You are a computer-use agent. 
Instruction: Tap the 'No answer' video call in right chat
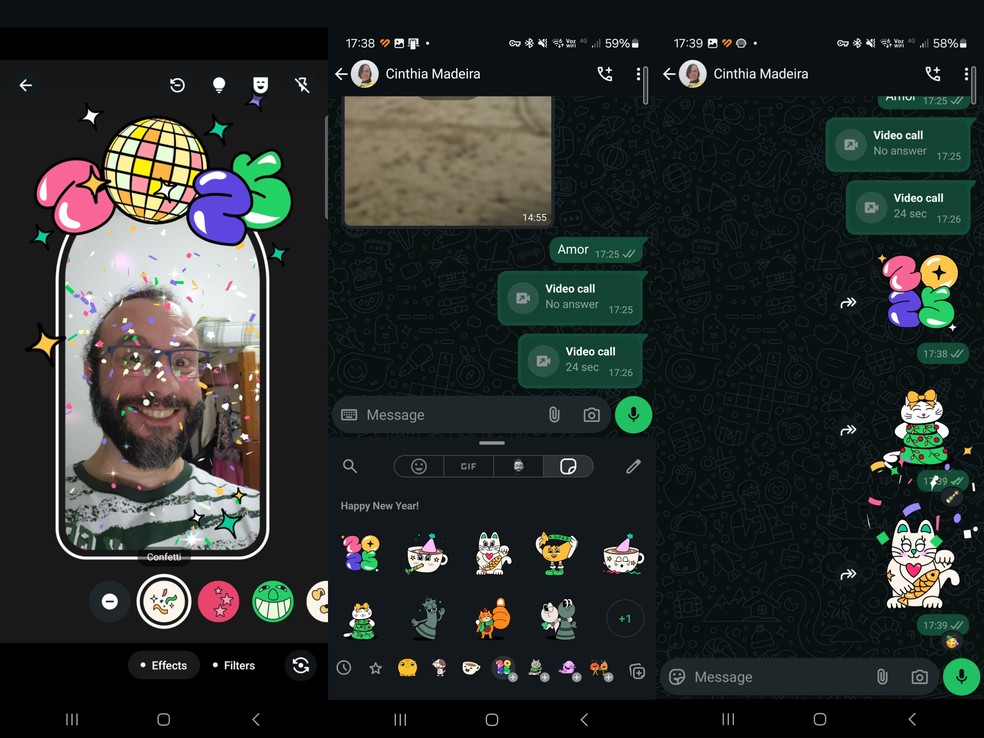[x=898, y=144]
